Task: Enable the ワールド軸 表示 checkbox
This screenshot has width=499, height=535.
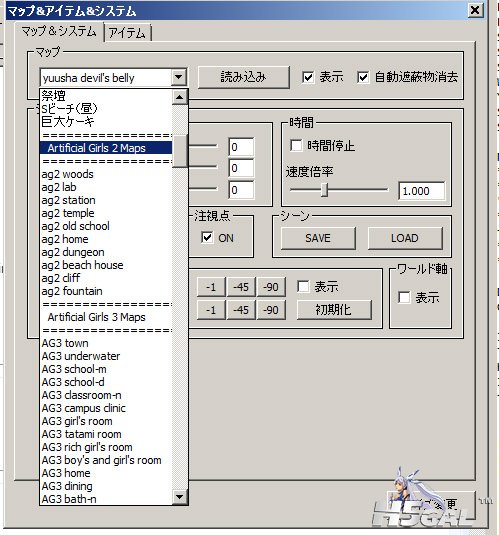Action: coord(404,297)
